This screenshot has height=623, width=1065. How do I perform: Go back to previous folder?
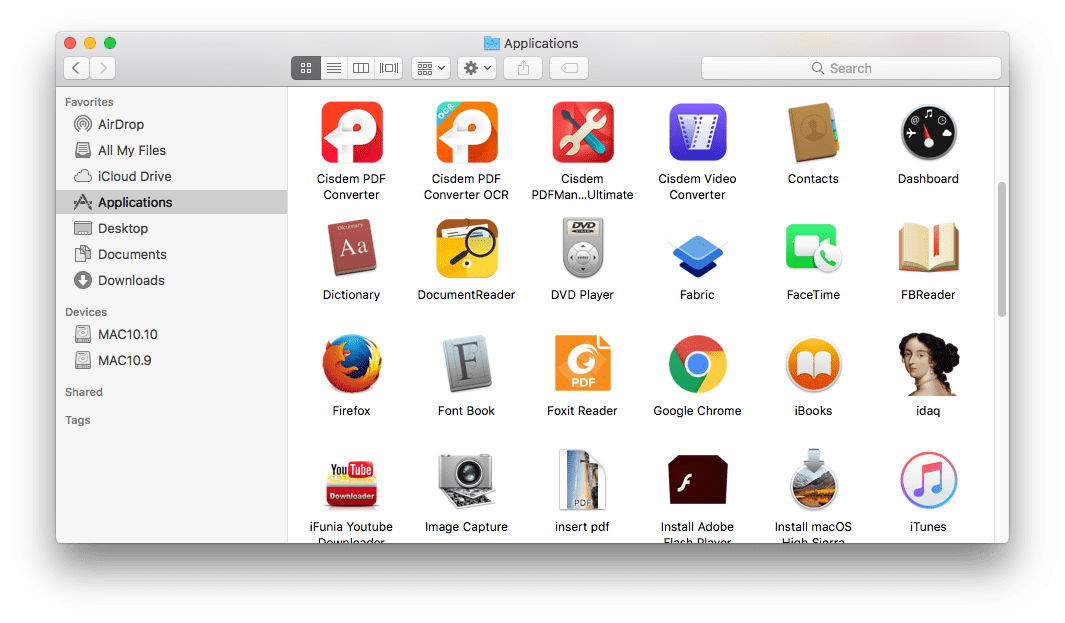coord(76,68)
